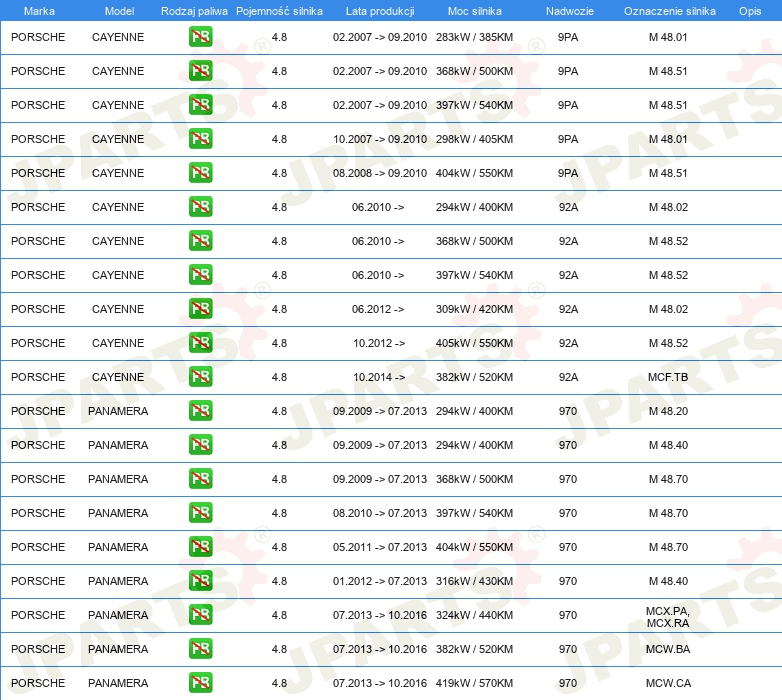This screenshot has height=700, width=782.
Task: Click the MCX.PA, MCX.RA engine code cell
Action: click(x=667, y=616)
